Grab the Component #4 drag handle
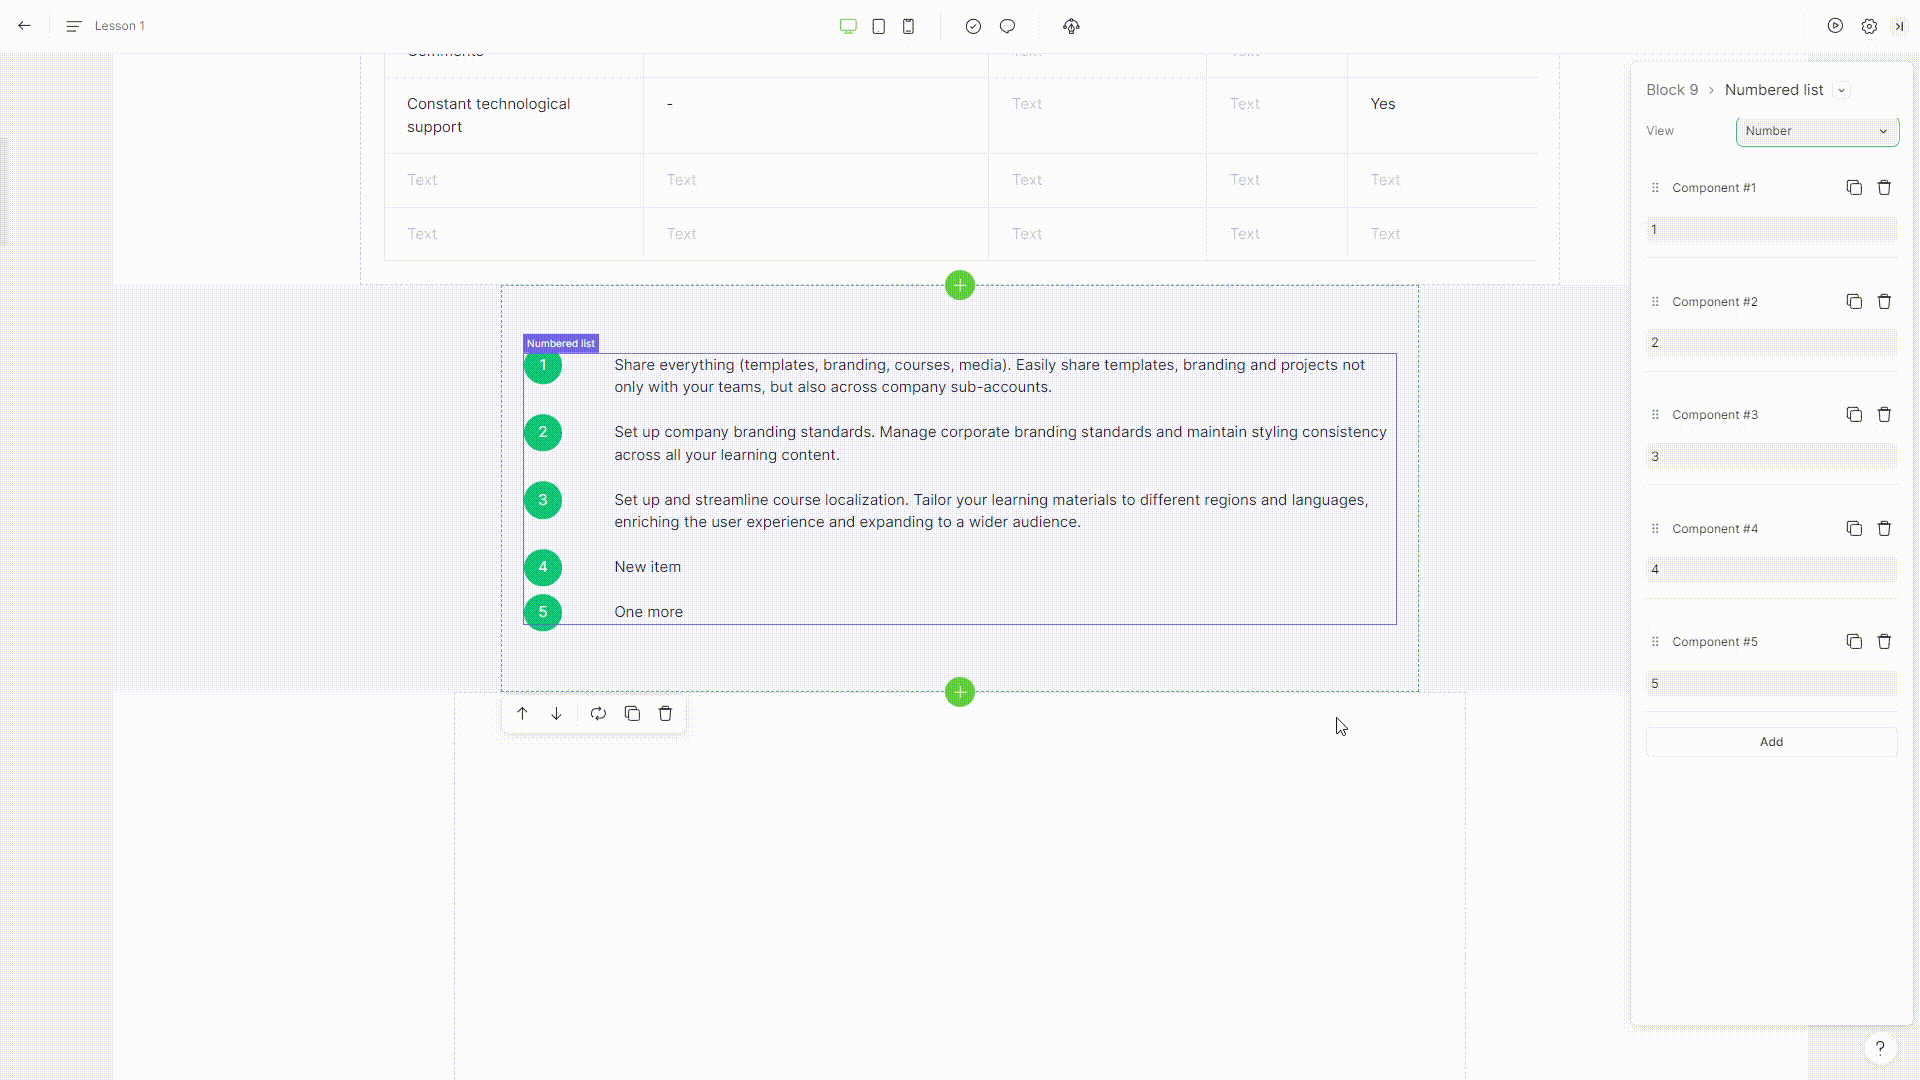Viewport: 1920px width, 1080px height. pos(1655,529)
